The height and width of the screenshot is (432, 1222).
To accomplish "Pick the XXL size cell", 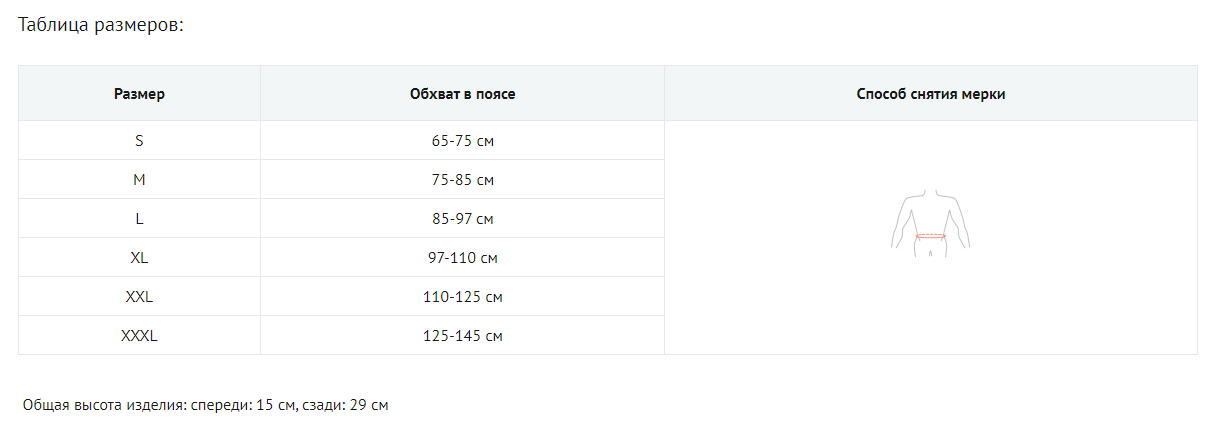I will pyautogui.click(x=139, y=297).
